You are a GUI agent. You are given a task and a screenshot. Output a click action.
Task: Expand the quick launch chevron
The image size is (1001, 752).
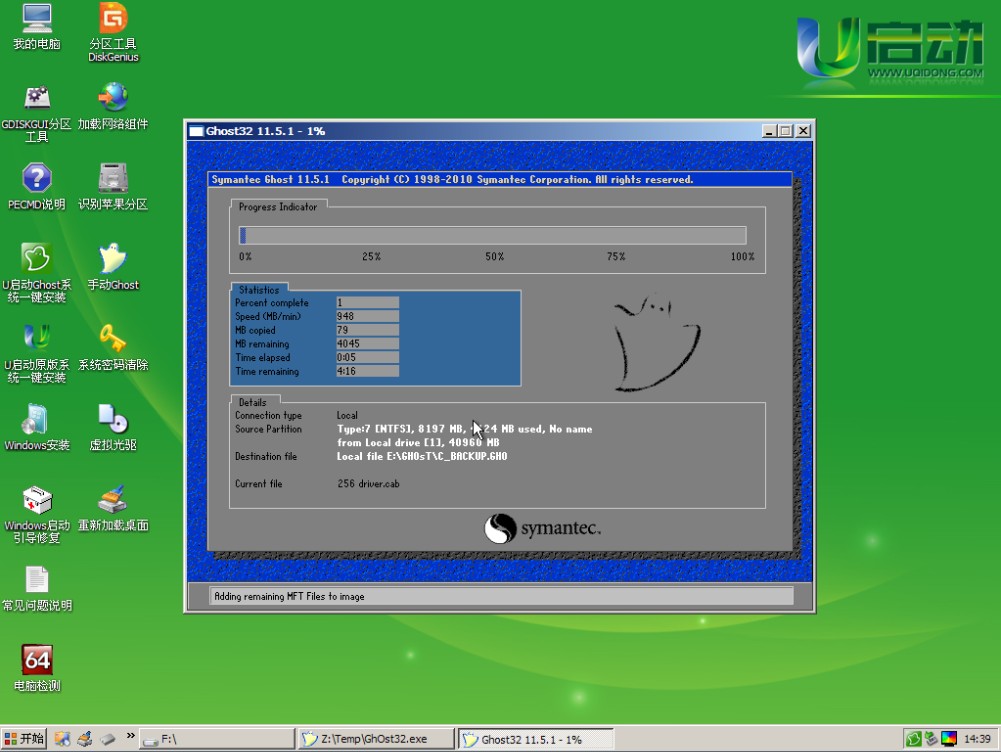(130, 736)
